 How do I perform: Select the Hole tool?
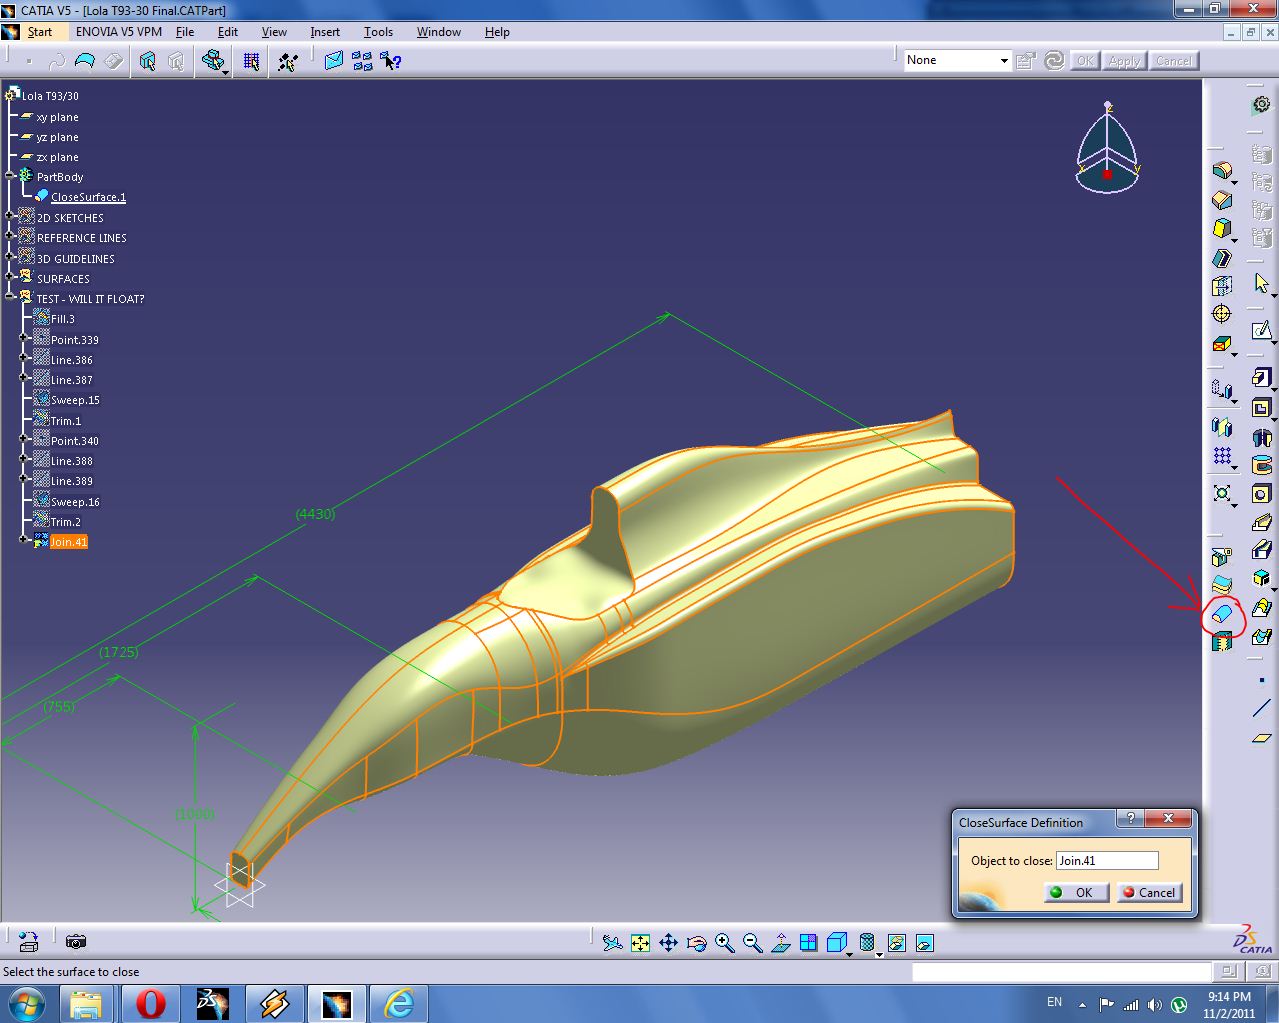point(1262,494)
